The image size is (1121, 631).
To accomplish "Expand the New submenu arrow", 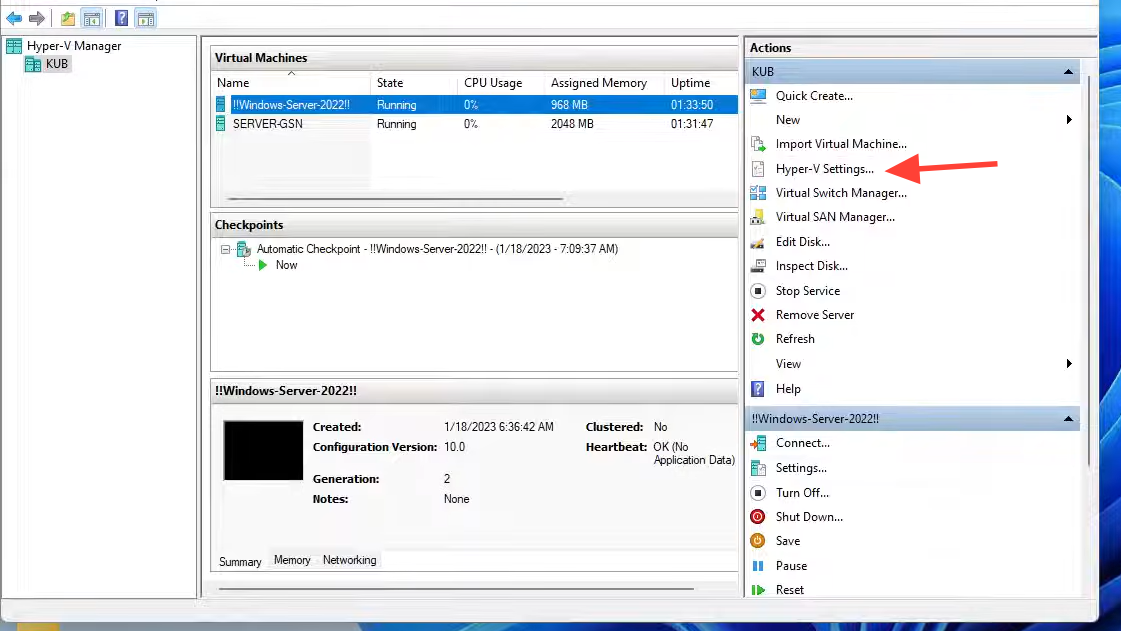I will [x=1069, y=119].
